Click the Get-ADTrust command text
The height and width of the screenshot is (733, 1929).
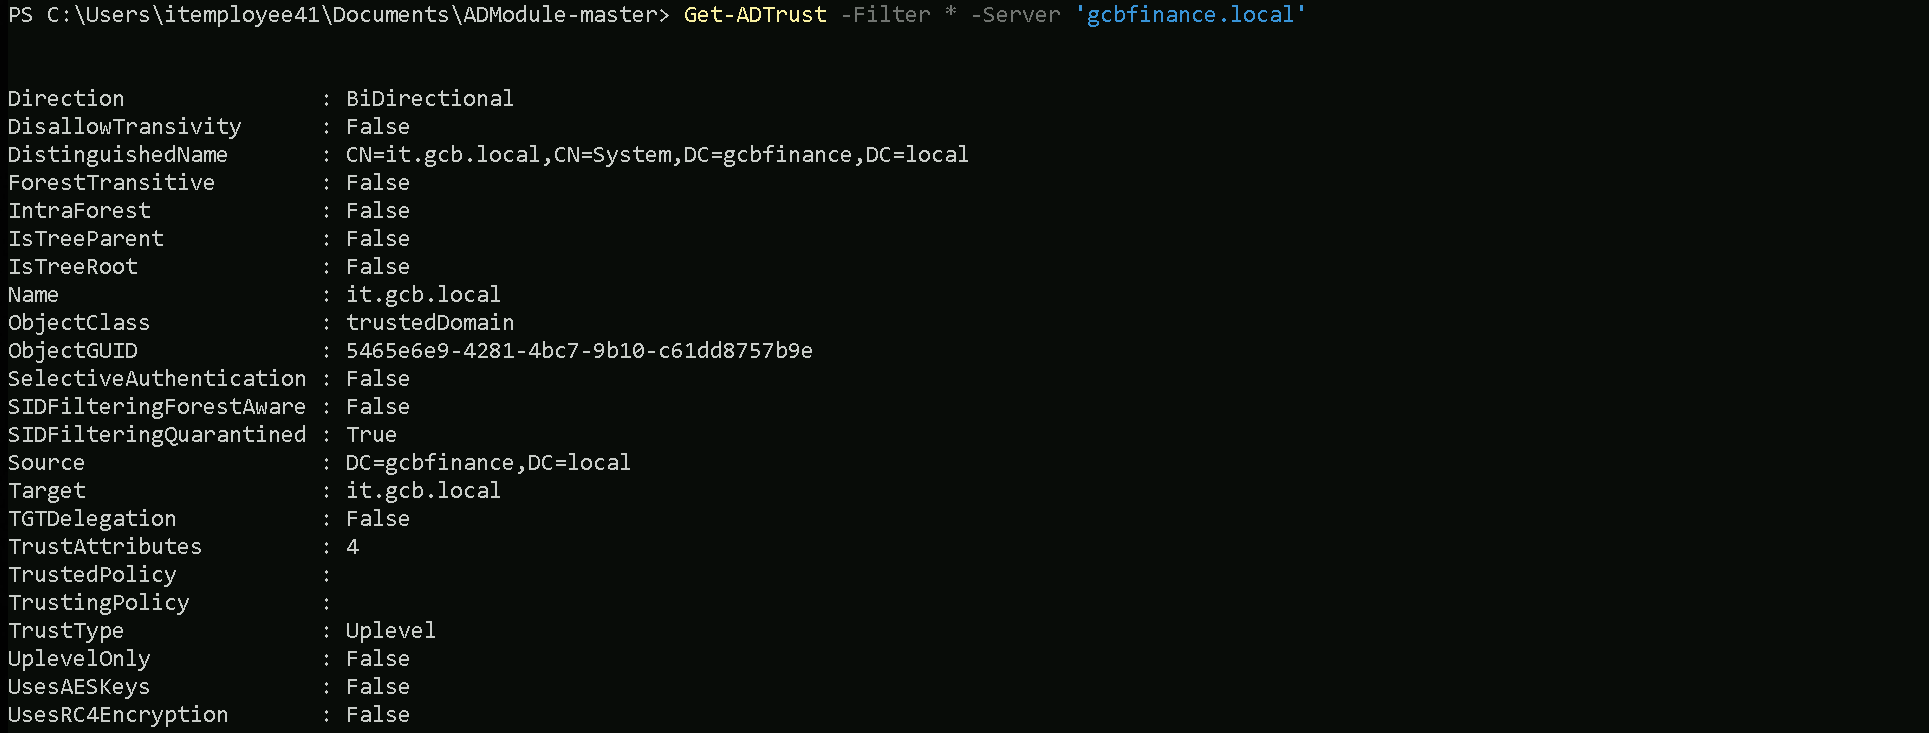pos(755,15)
